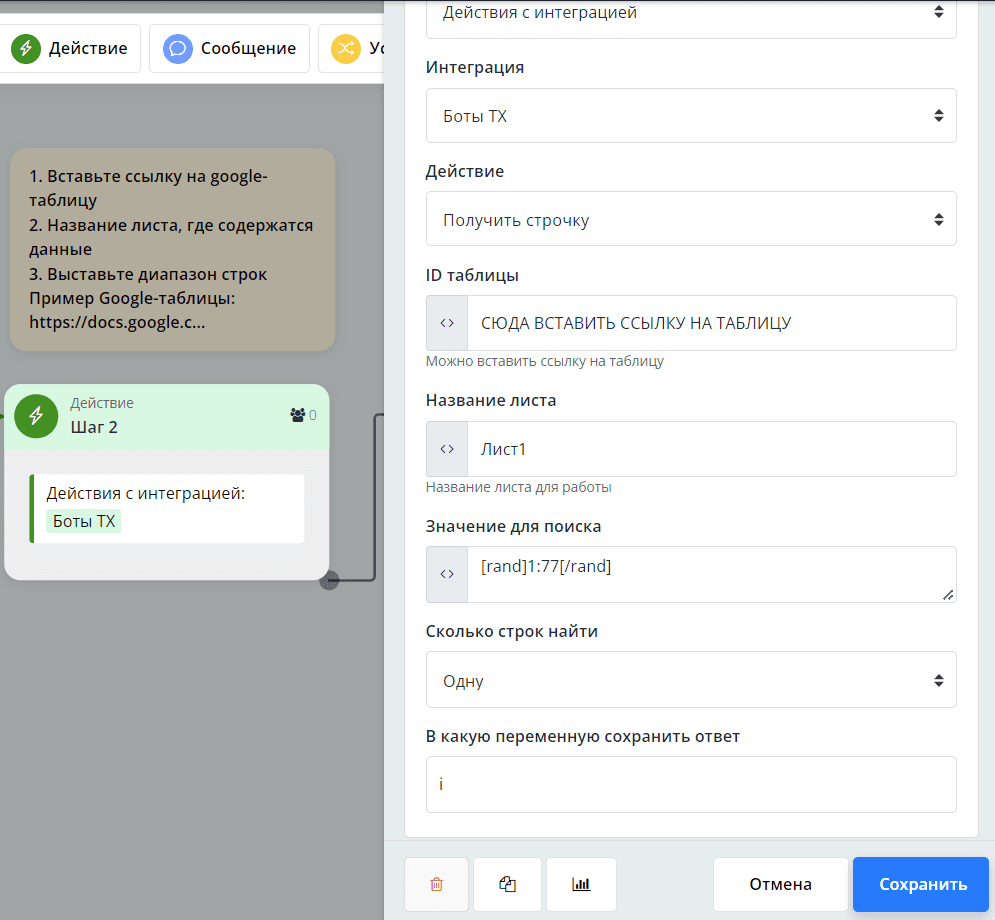This screenshot has height=920, width=995.
Task: Click code brackets icon beside Название листа
Action: pyautogui.click(x=447, y=449)
